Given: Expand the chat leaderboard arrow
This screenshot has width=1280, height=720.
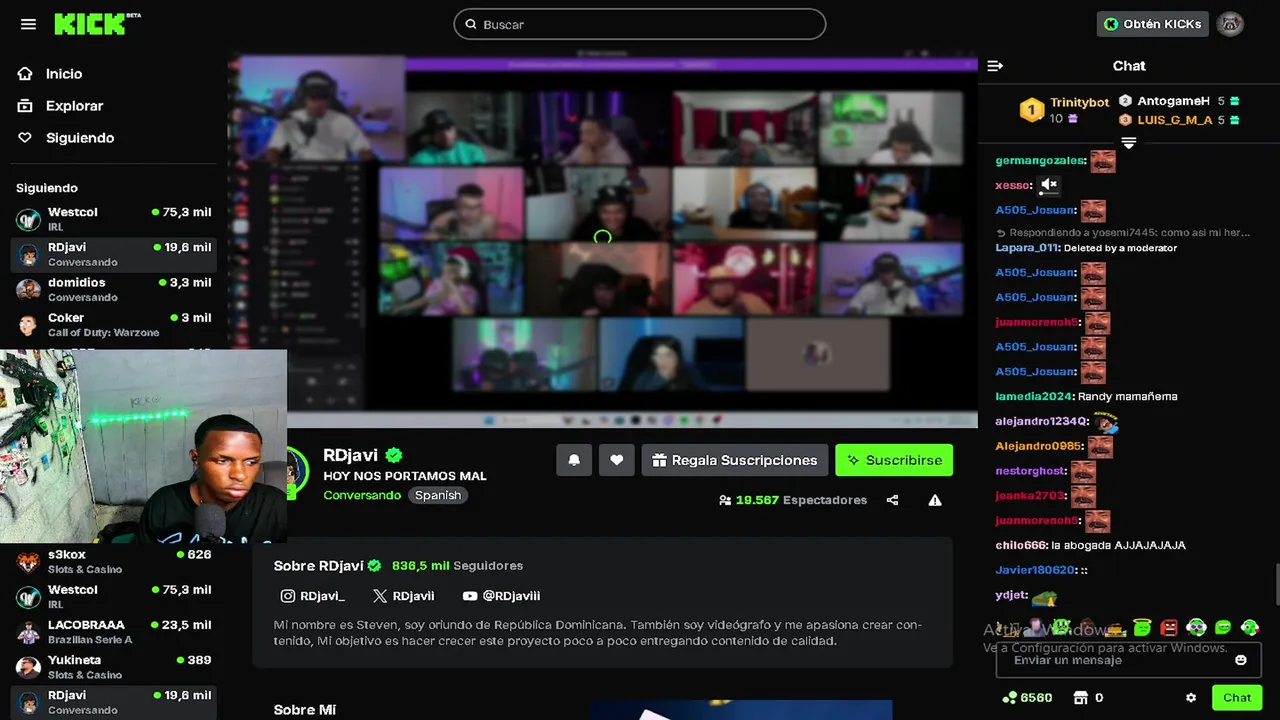Looking at the screenshot, I should point(1129,144).
